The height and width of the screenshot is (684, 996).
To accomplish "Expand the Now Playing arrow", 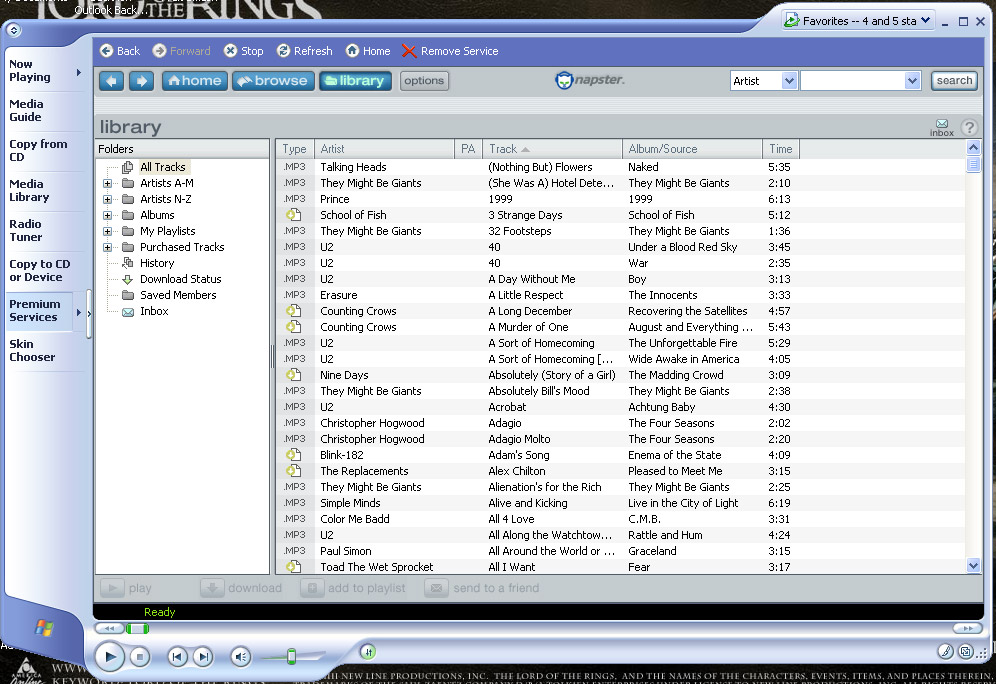I will coord(79,72).
